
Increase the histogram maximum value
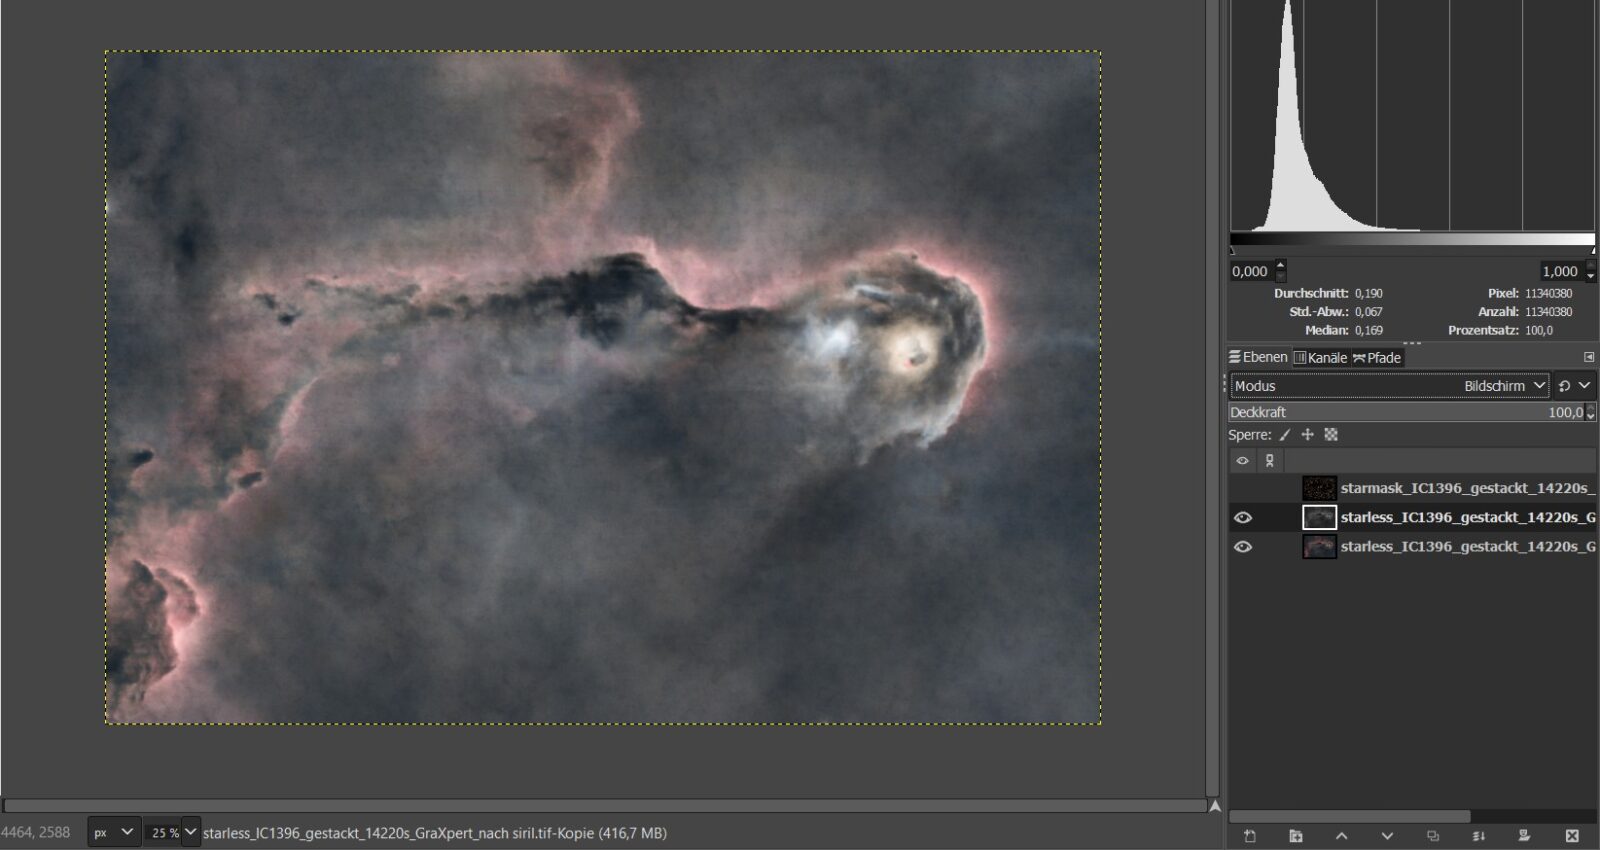pyautogui.click(x=1591, y=266)
